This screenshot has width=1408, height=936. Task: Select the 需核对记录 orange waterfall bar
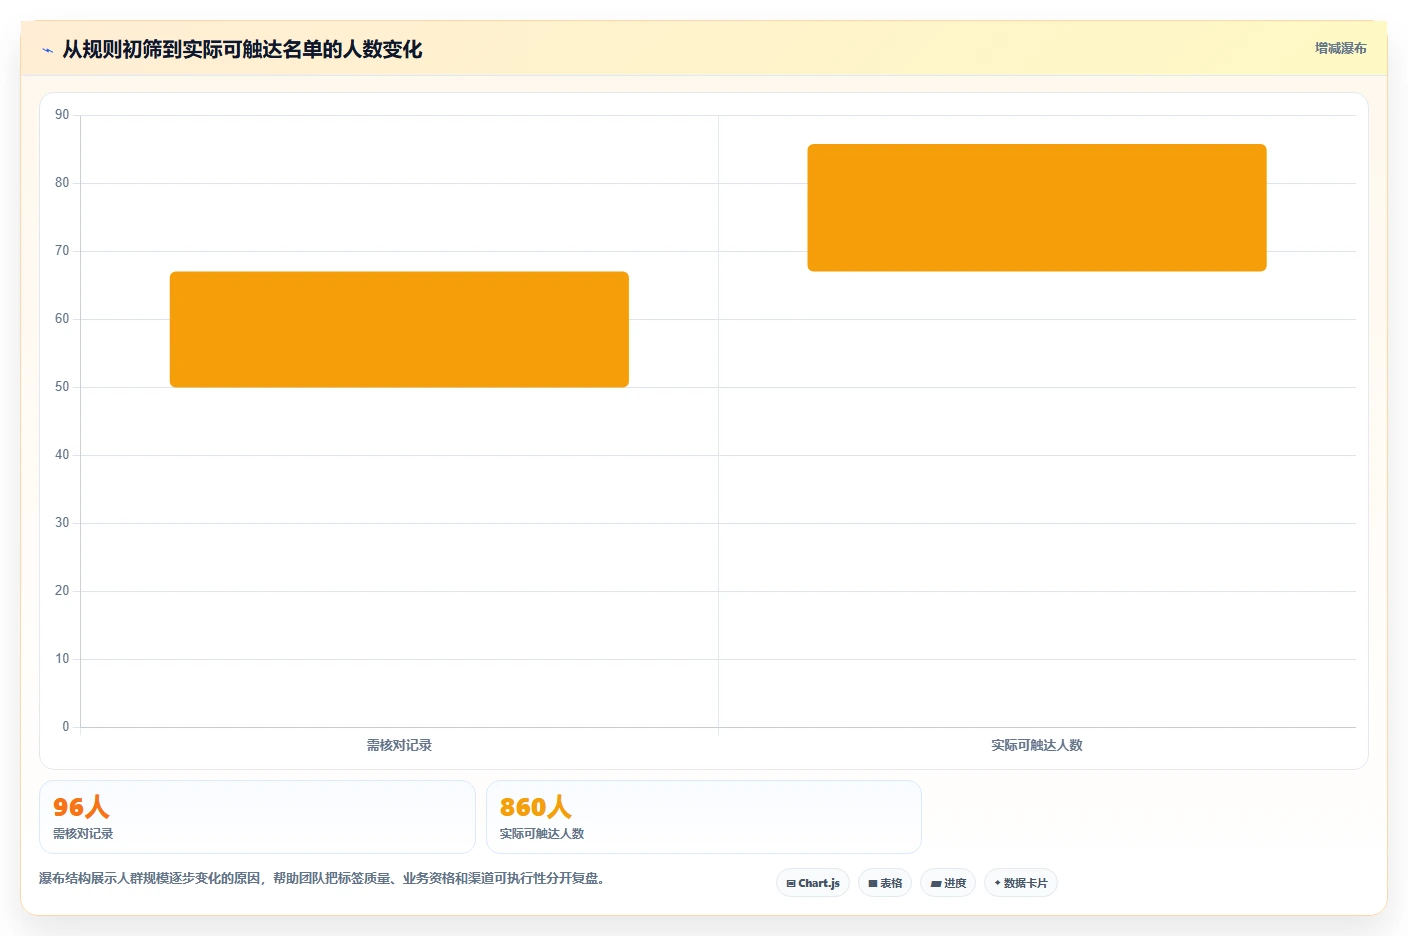[399, 329]
